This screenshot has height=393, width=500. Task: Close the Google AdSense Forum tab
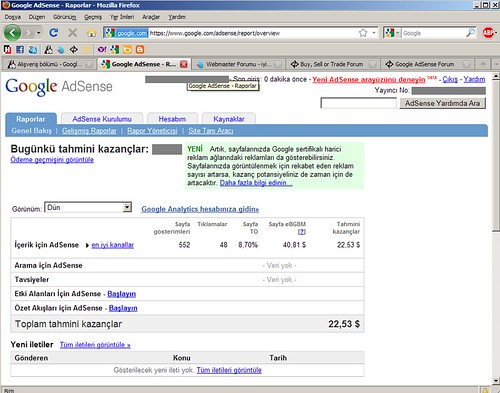coord(468,64)
